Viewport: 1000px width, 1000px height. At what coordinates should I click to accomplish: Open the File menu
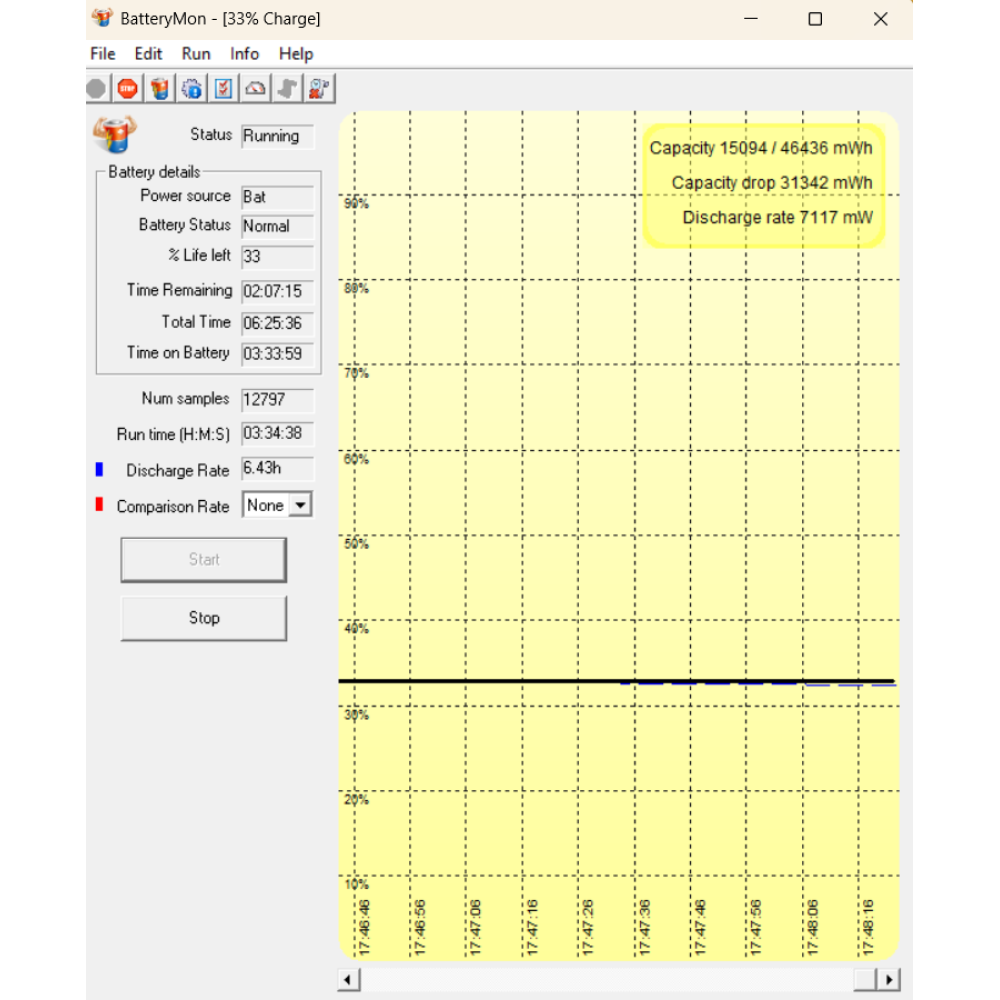(x=102, y=54)
